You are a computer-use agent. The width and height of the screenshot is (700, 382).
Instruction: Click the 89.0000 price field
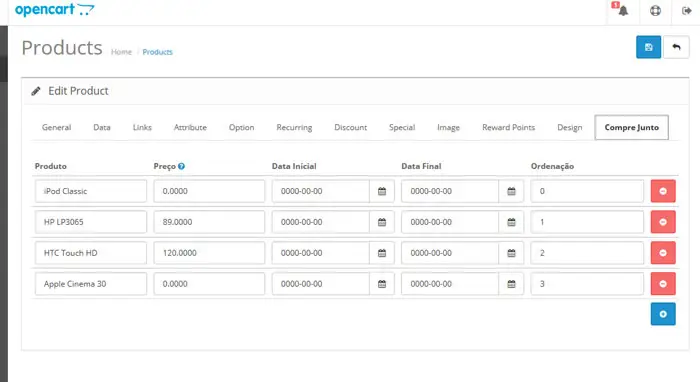coord(209,222)
